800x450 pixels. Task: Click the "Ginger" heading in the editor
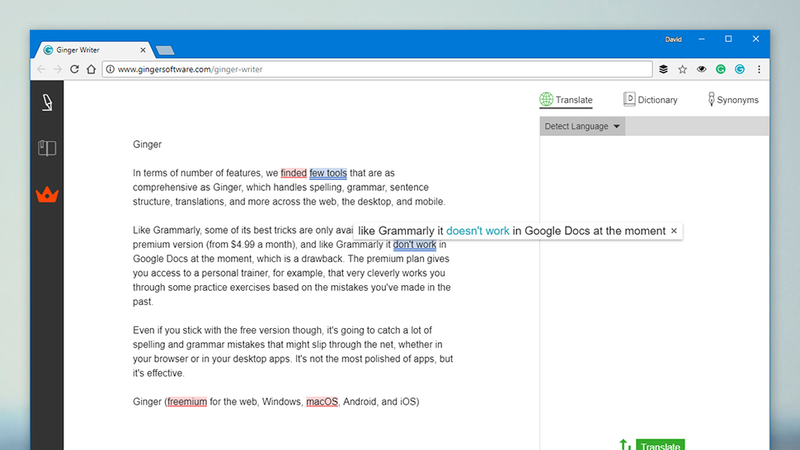coord(147,144)
